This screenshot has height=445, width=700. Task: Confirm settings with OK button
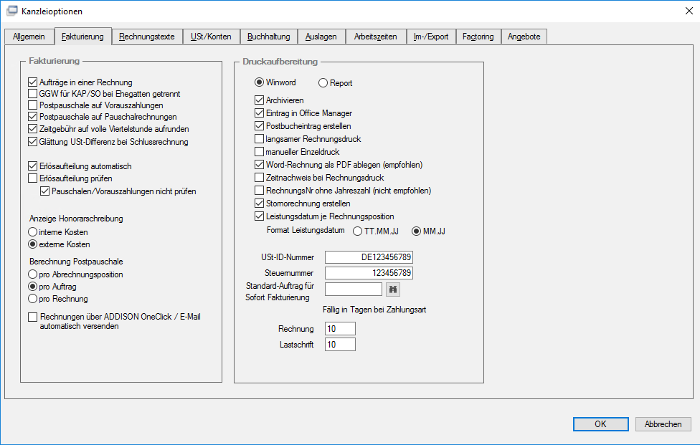pyautogui.click(x=600, y=424)
